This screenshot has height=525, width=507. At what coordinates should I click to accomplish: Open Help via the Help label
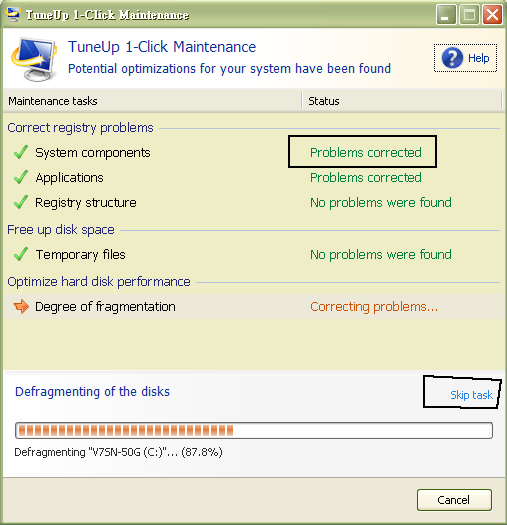pos(479,58)
